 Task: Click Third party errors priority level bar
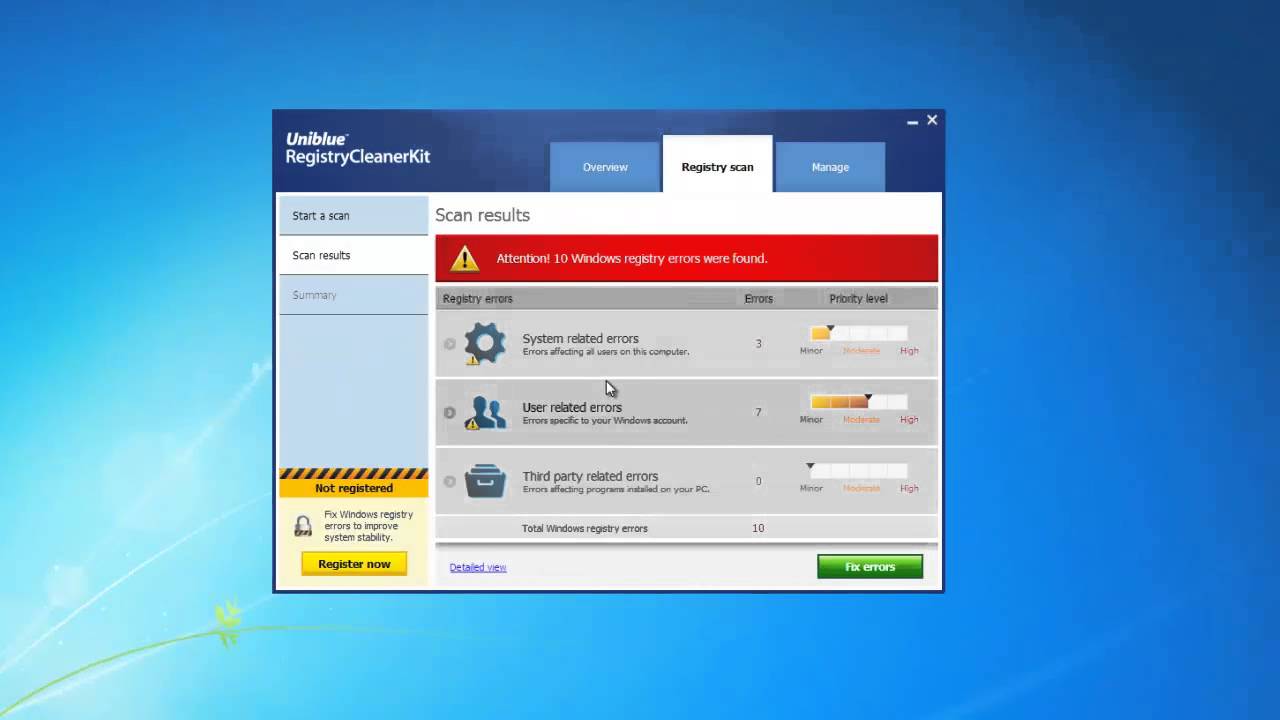click(x=858, y=470)
